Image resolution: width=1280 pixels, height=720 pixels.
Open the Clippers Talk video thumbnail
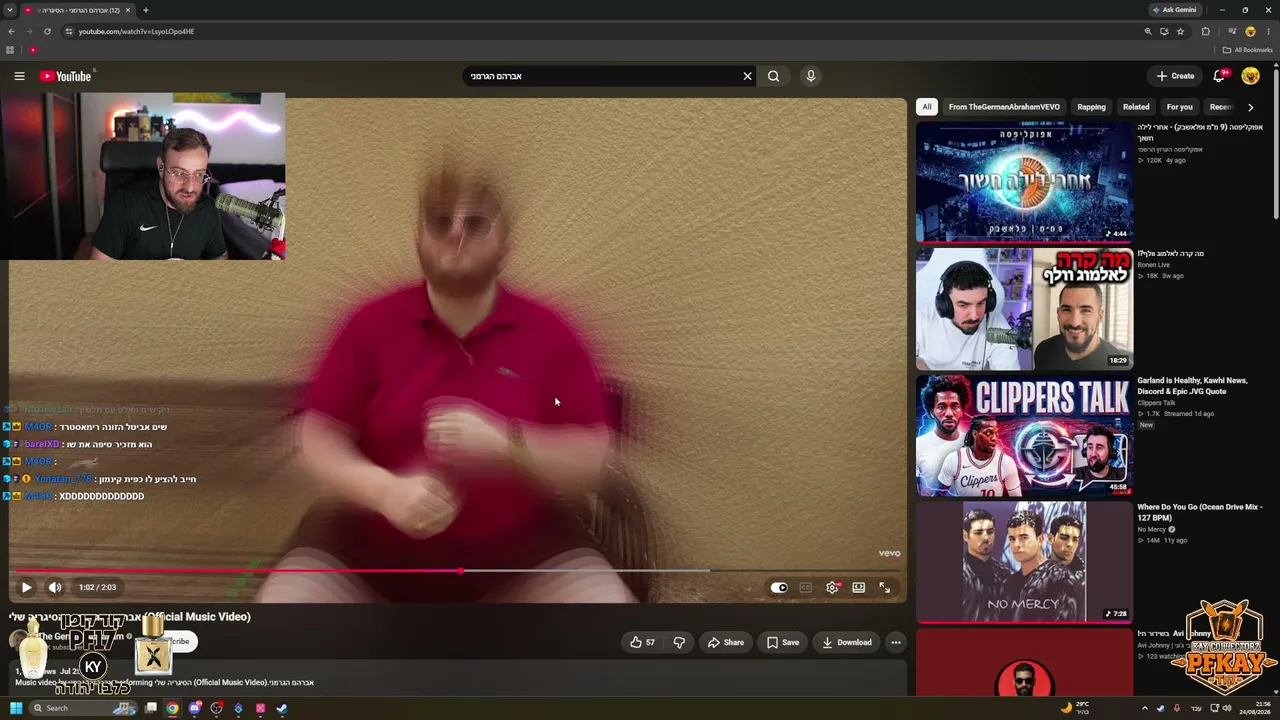pos(1024,436)
